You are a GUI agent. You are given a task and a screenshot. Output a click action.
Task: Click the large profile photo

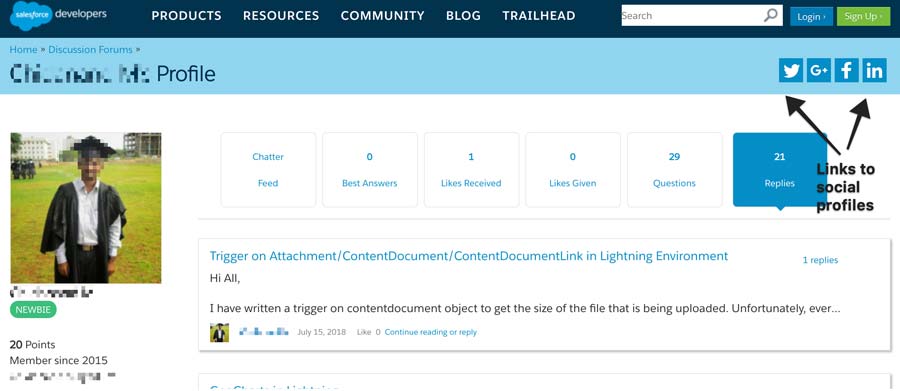coord(86,208)
